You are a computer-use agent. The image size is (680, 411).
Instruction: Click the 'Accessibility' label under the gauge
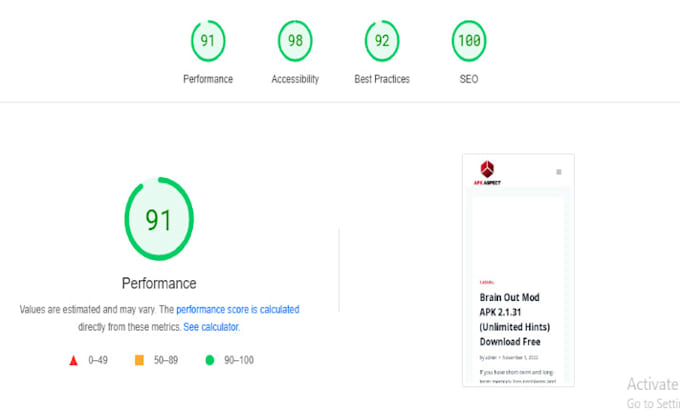click(x=295, y=79)
